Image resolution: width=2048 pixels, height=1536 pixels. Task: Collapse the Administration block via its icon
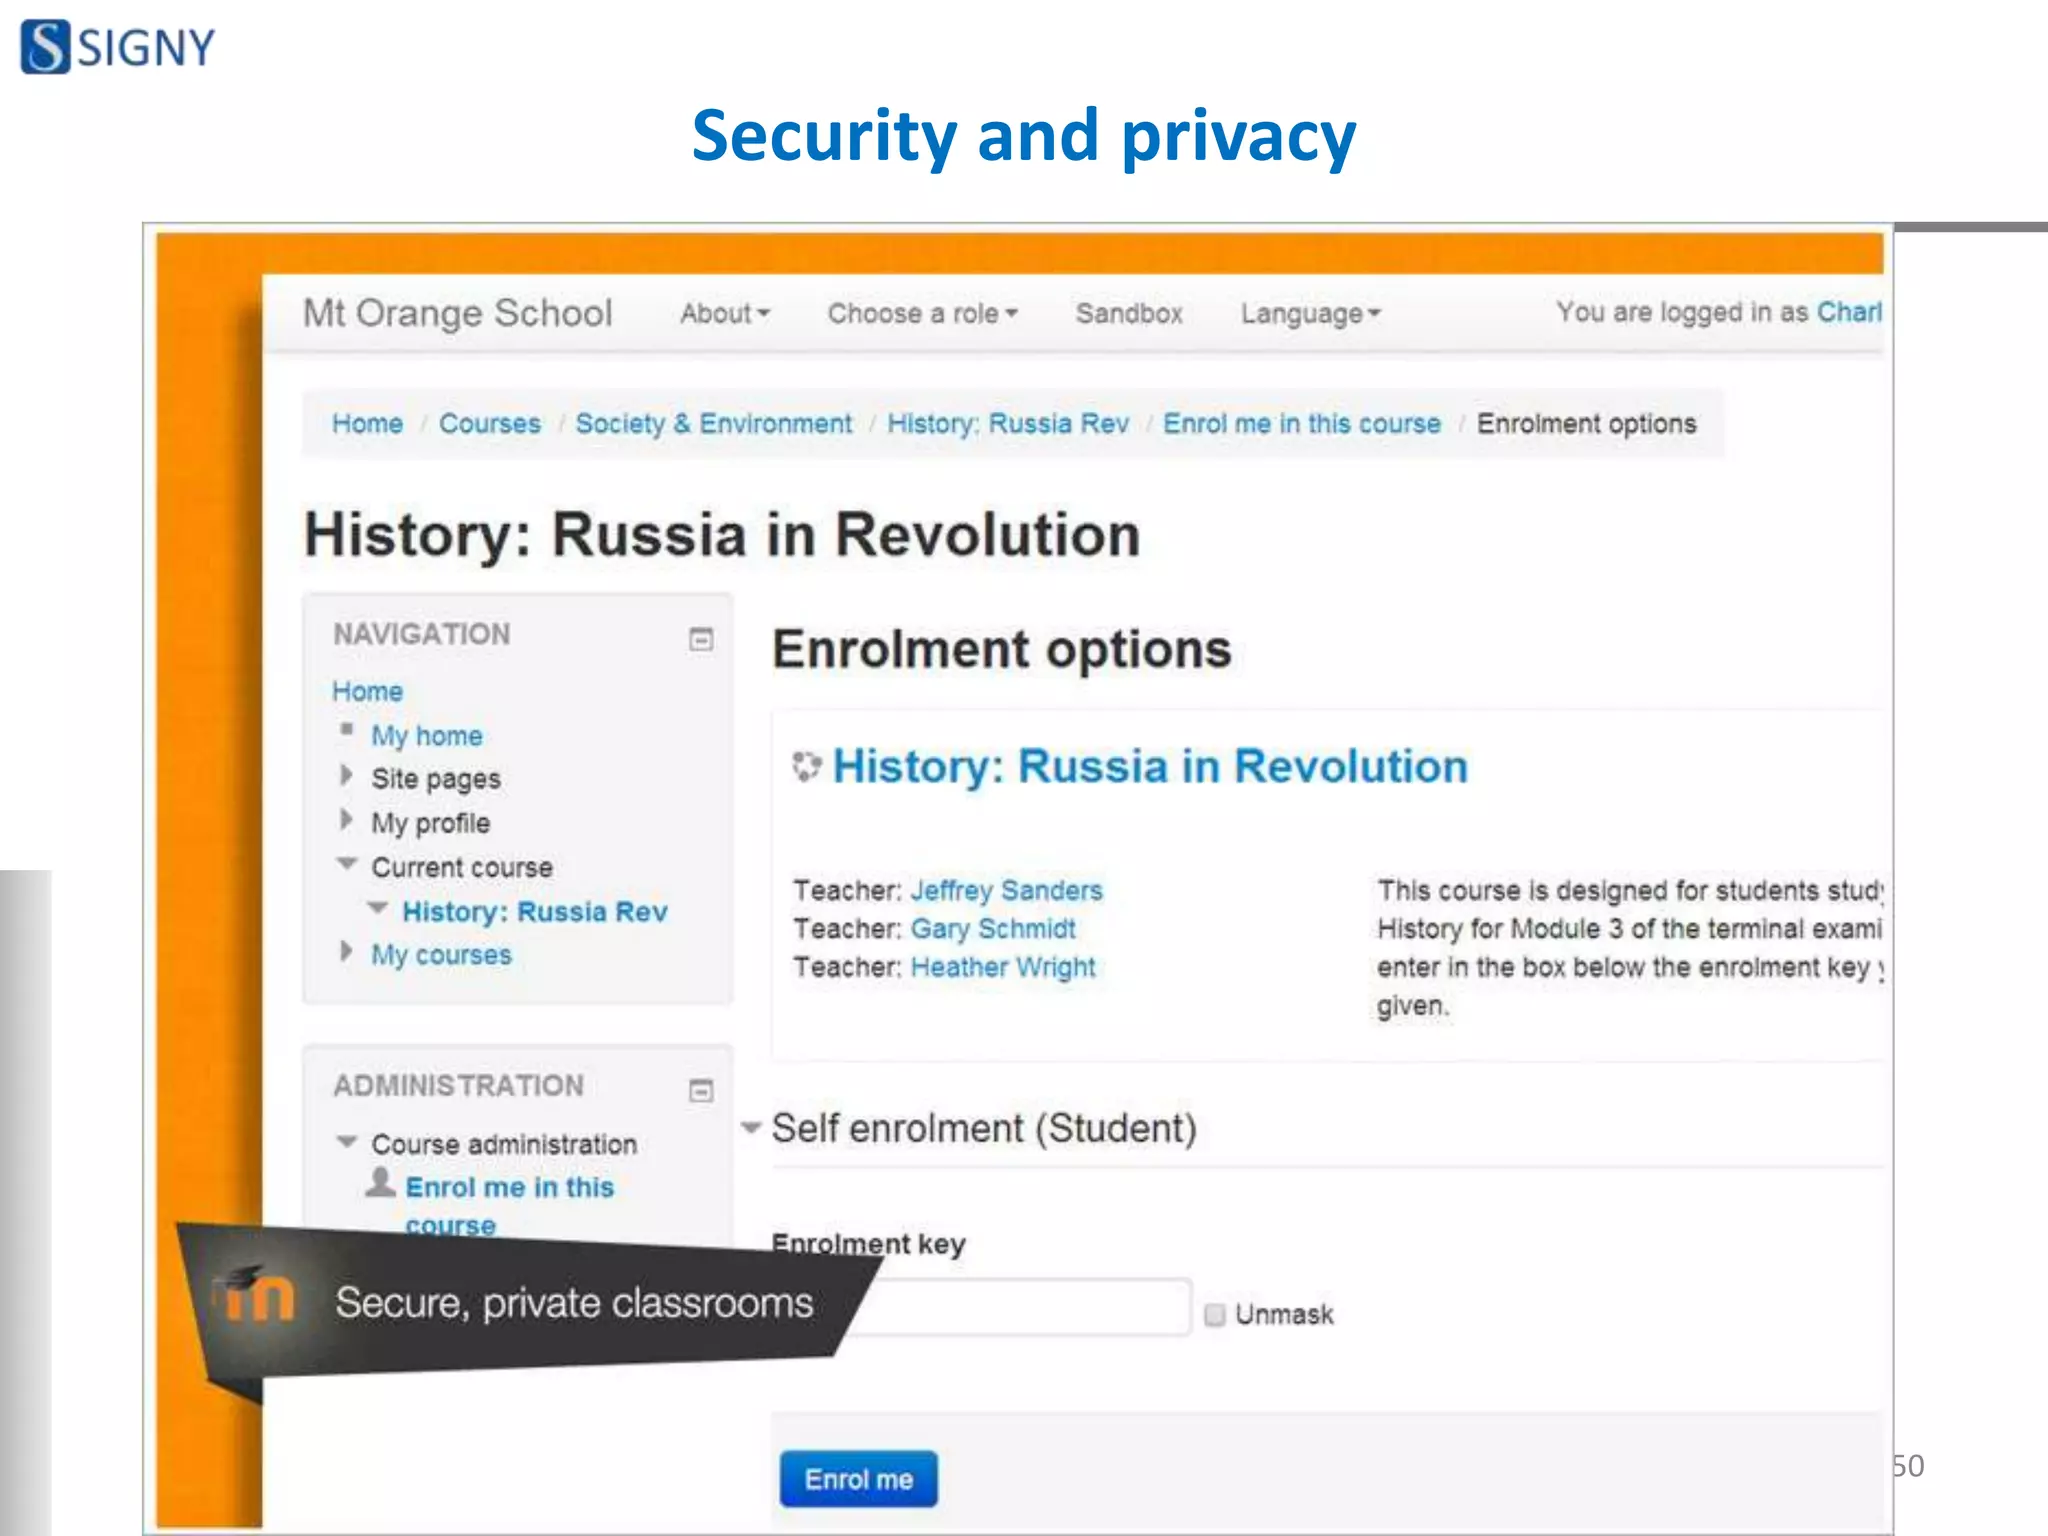point(701,1090)
